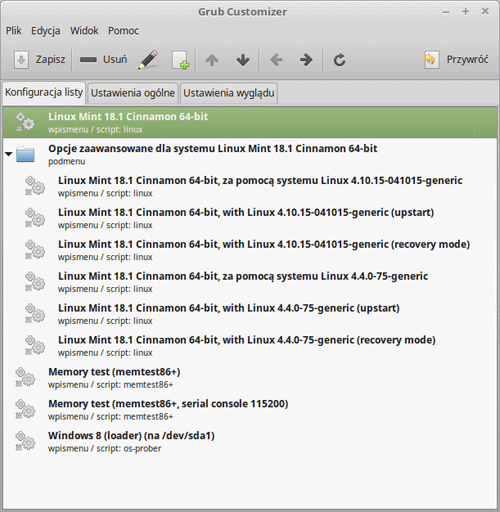Image resolution: width=500 pixels, height=512 pixels.
Task: Click folder icon of Opcje zaawansowane submenu
Action: 25,154
